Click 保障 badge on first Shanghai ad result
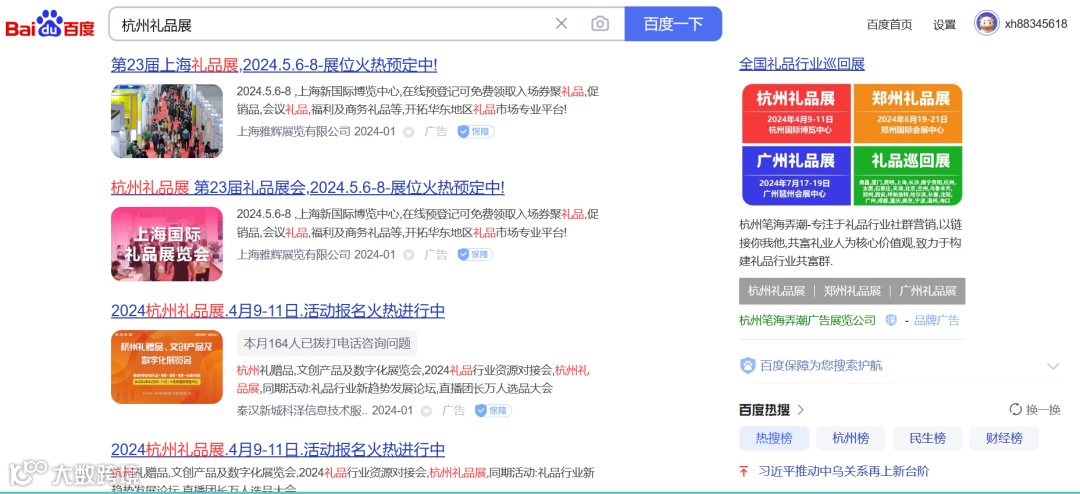The image size is (1080, 494). (476, 132)
